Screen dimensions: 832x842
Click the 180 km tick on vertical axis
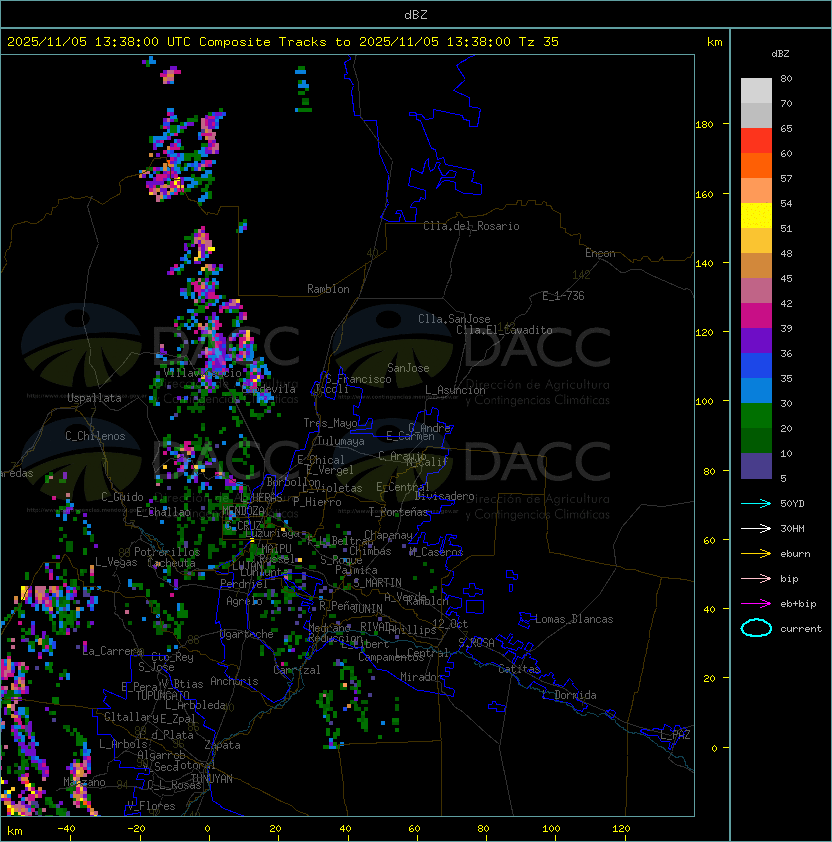tap(704, 125)
